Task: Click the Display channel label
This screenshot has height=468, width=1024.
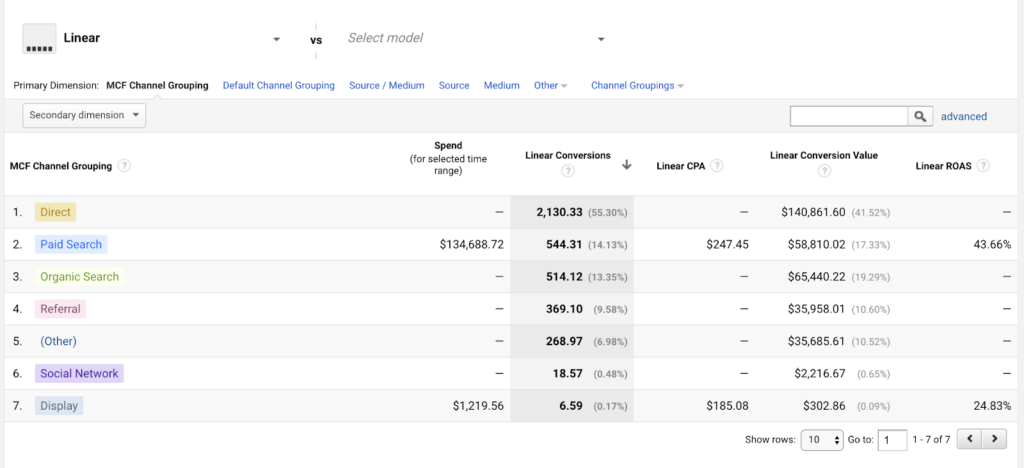Action: 59,406
